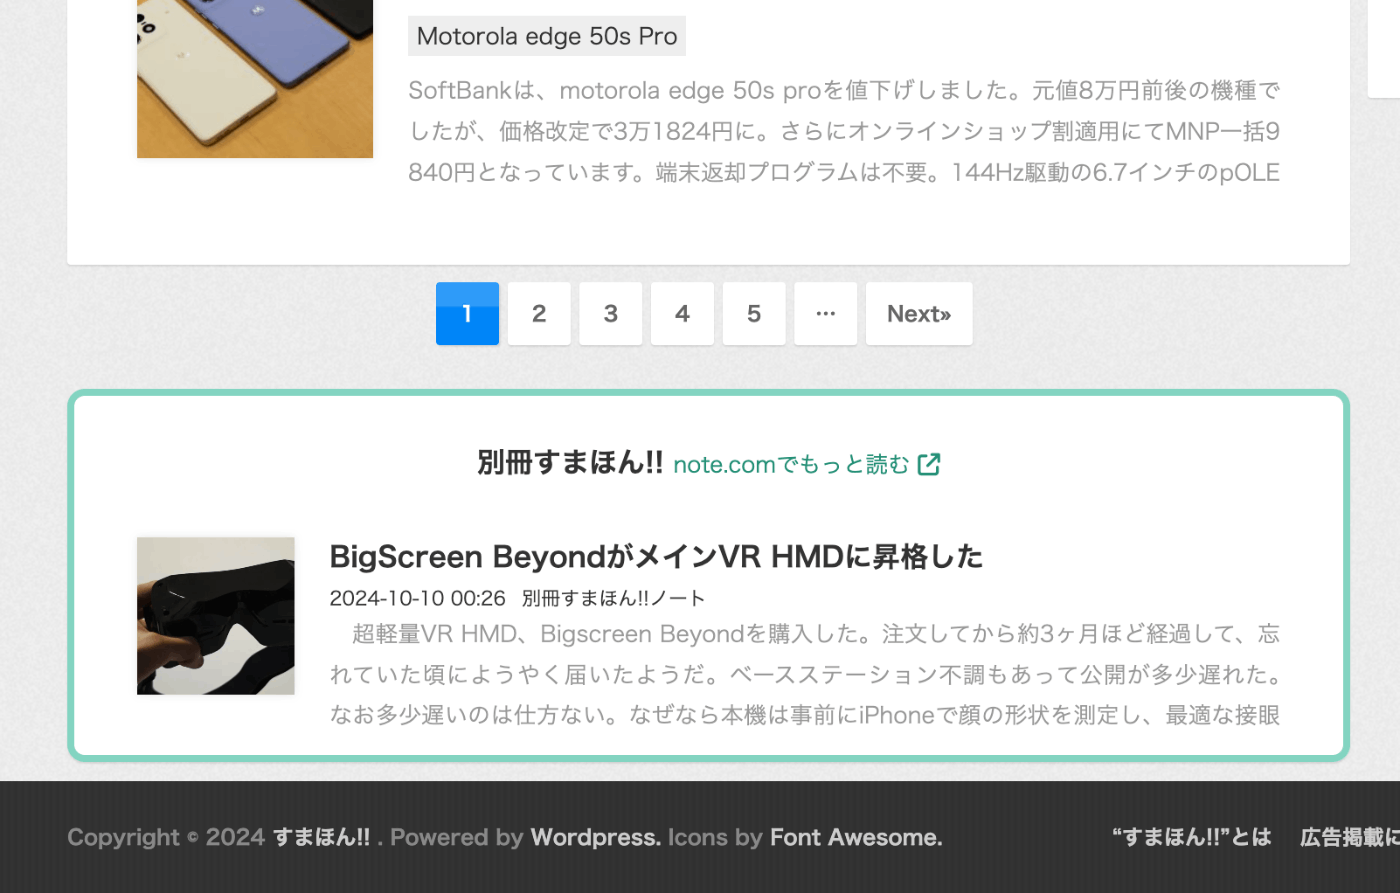Go to pagination page 3
The height and width of the screenshot is (893, 1400).
point(611,314)
